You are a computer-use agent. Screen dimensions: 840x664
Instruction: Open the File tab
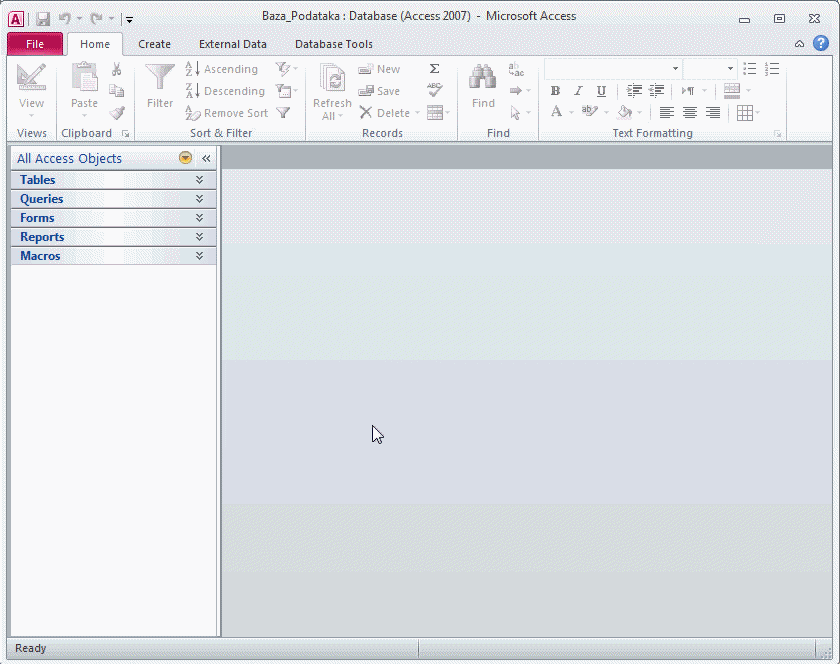pyautogui.click(x=35, y=44)
